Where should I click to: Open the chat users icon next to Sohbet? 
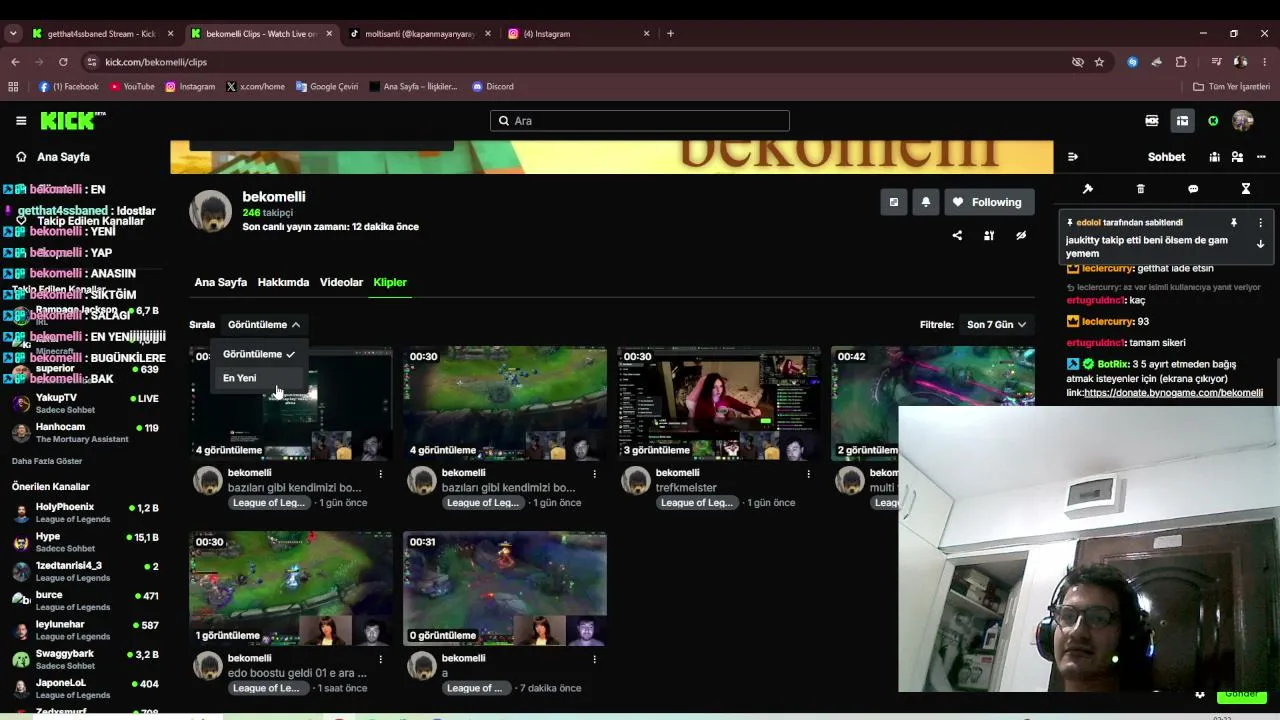coord(1237,157)
